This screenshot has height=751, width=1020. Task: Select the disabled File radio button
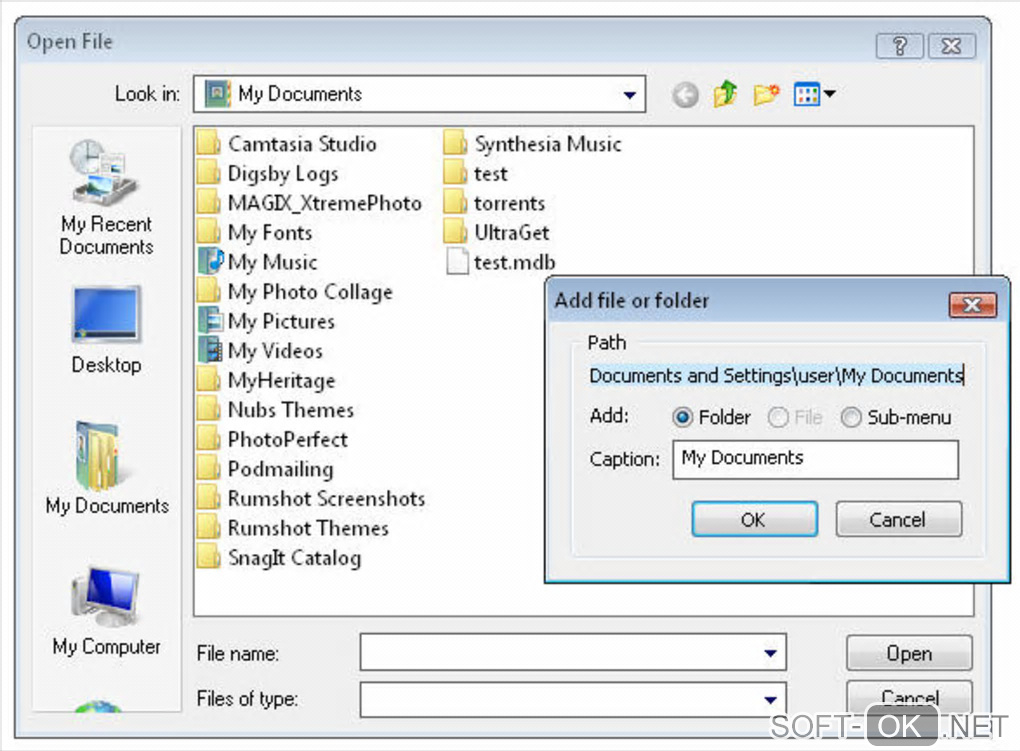pos(778,418)
